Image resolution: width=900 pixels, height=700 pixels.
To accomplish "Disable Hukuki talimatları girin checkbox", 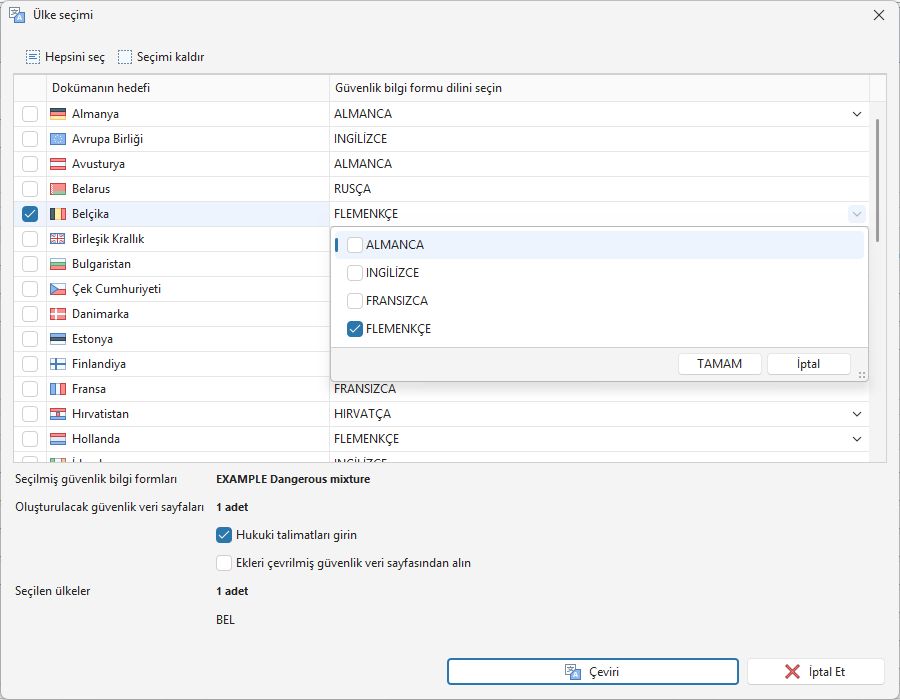I will coord(224,535).
